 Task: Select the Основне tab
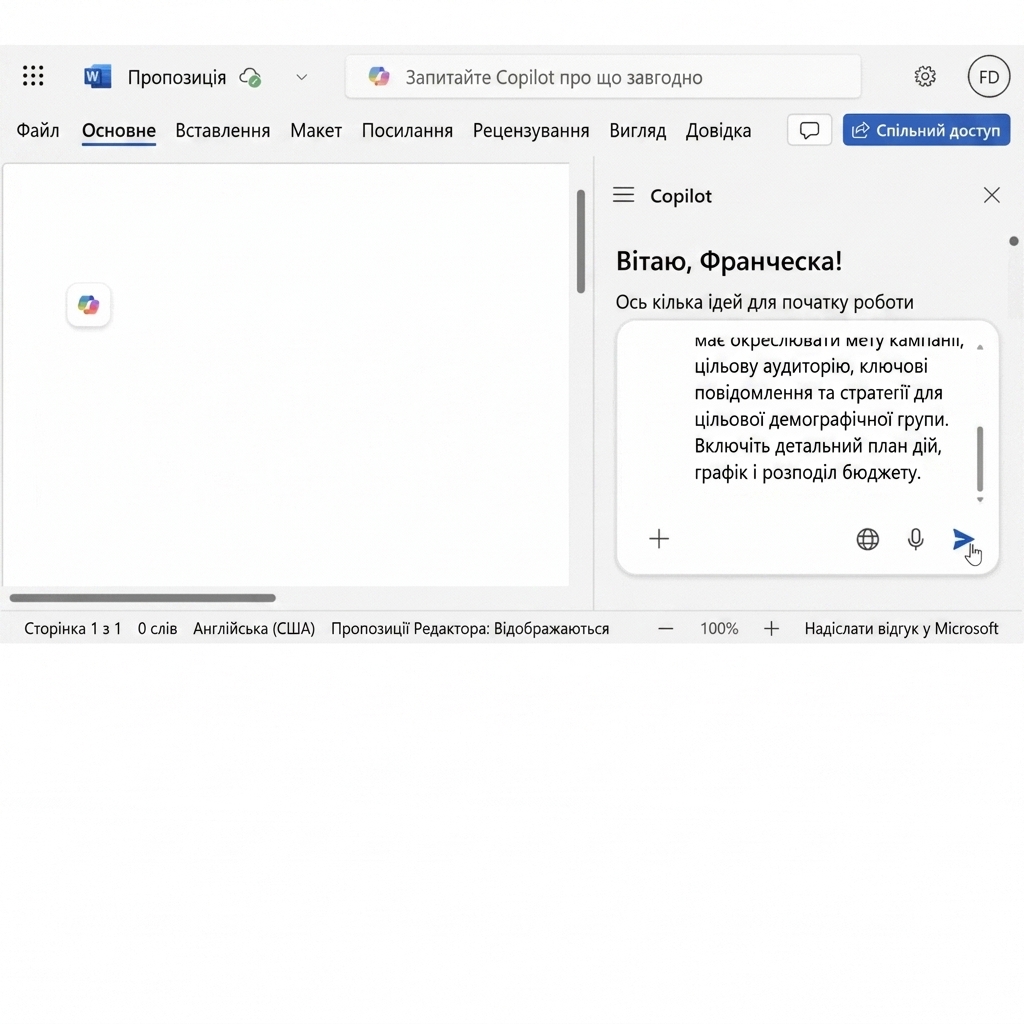[119, 131]
